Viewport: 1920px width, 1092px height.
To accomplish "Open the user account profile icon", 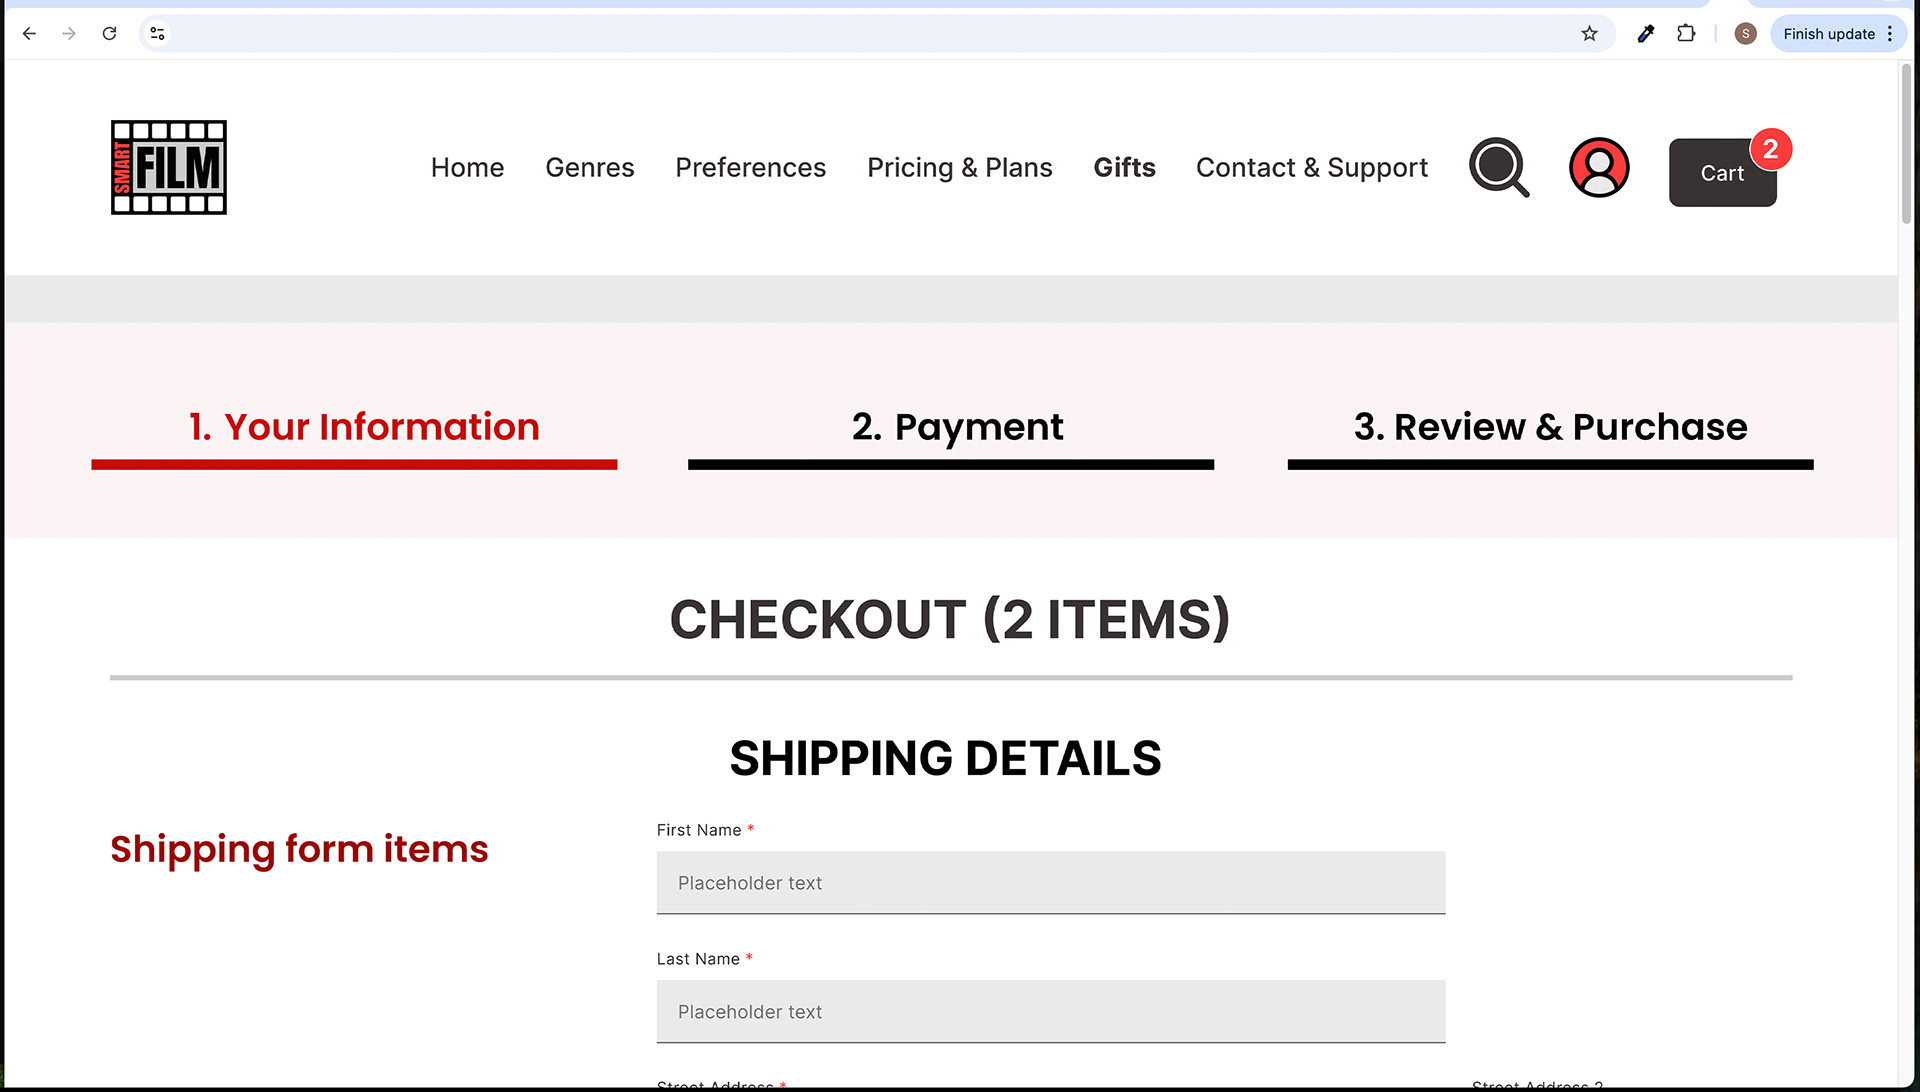I will pyautogui.click(x=1598, y=167).
